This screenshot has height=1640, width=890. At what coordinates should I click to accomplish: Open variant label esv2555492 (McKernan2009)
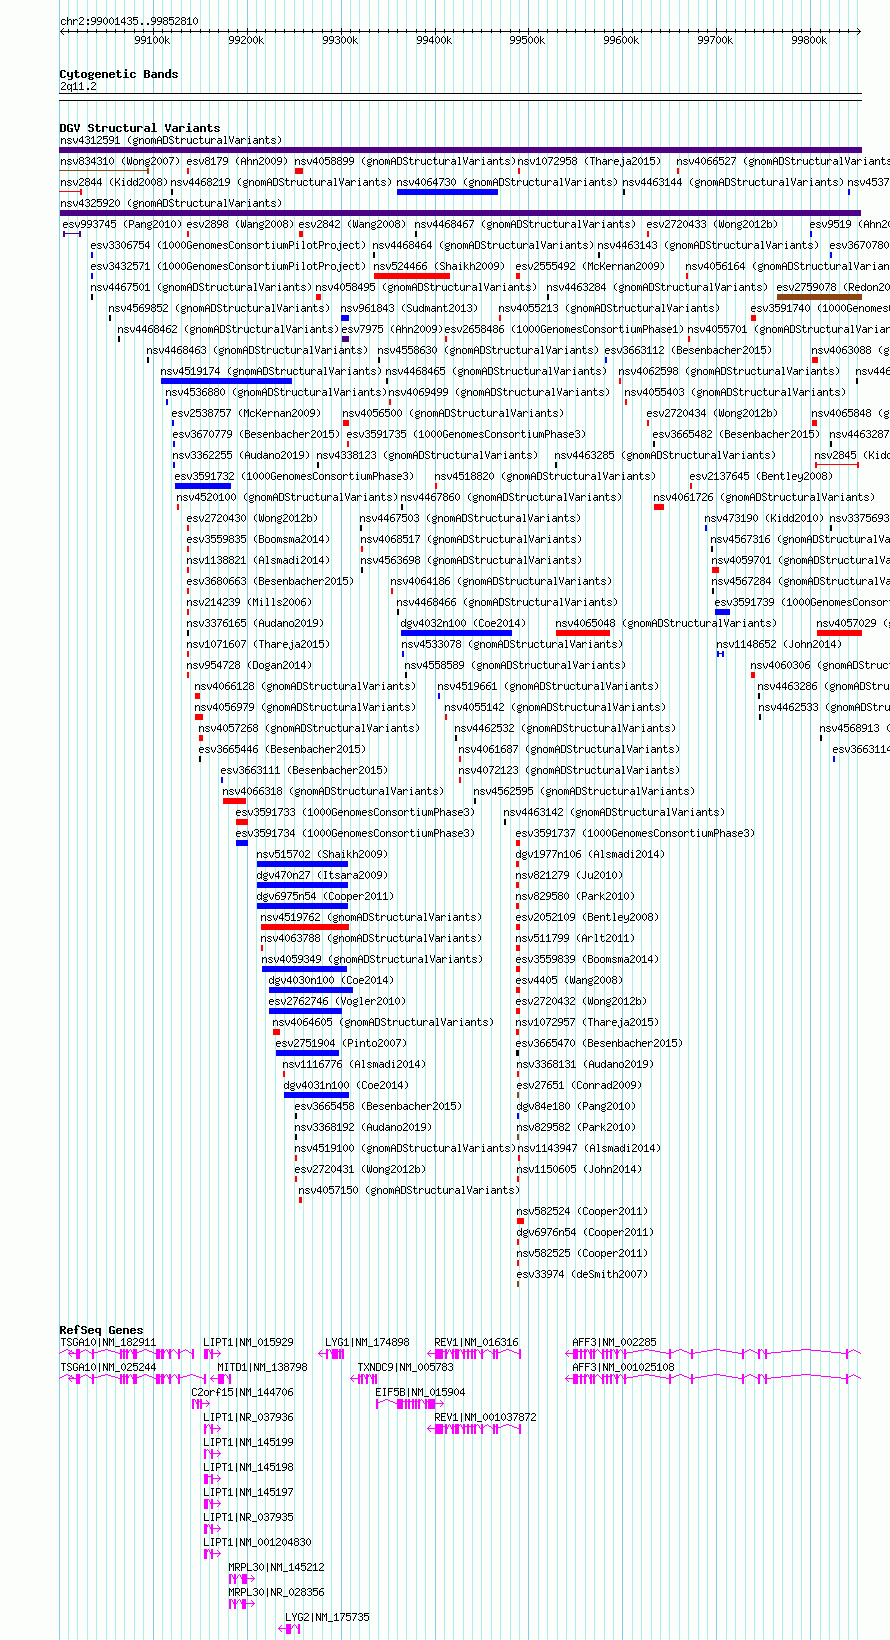pos(590,266)
